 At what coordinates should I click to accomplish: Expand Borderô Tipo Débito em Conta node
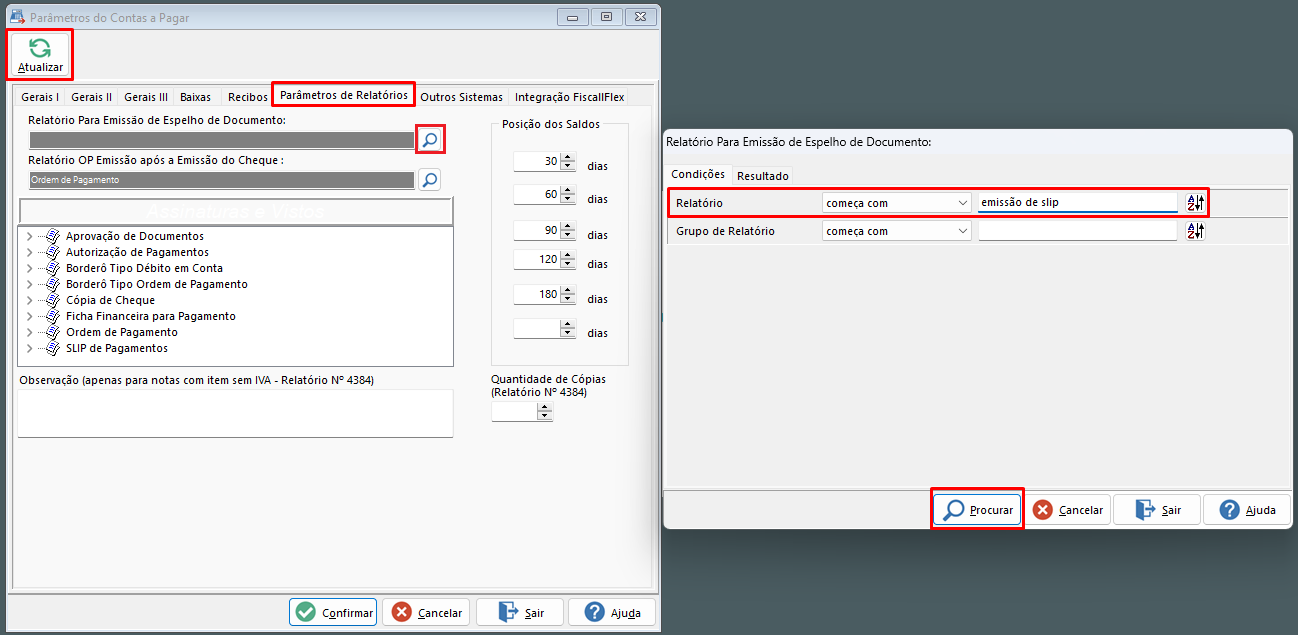29,268
